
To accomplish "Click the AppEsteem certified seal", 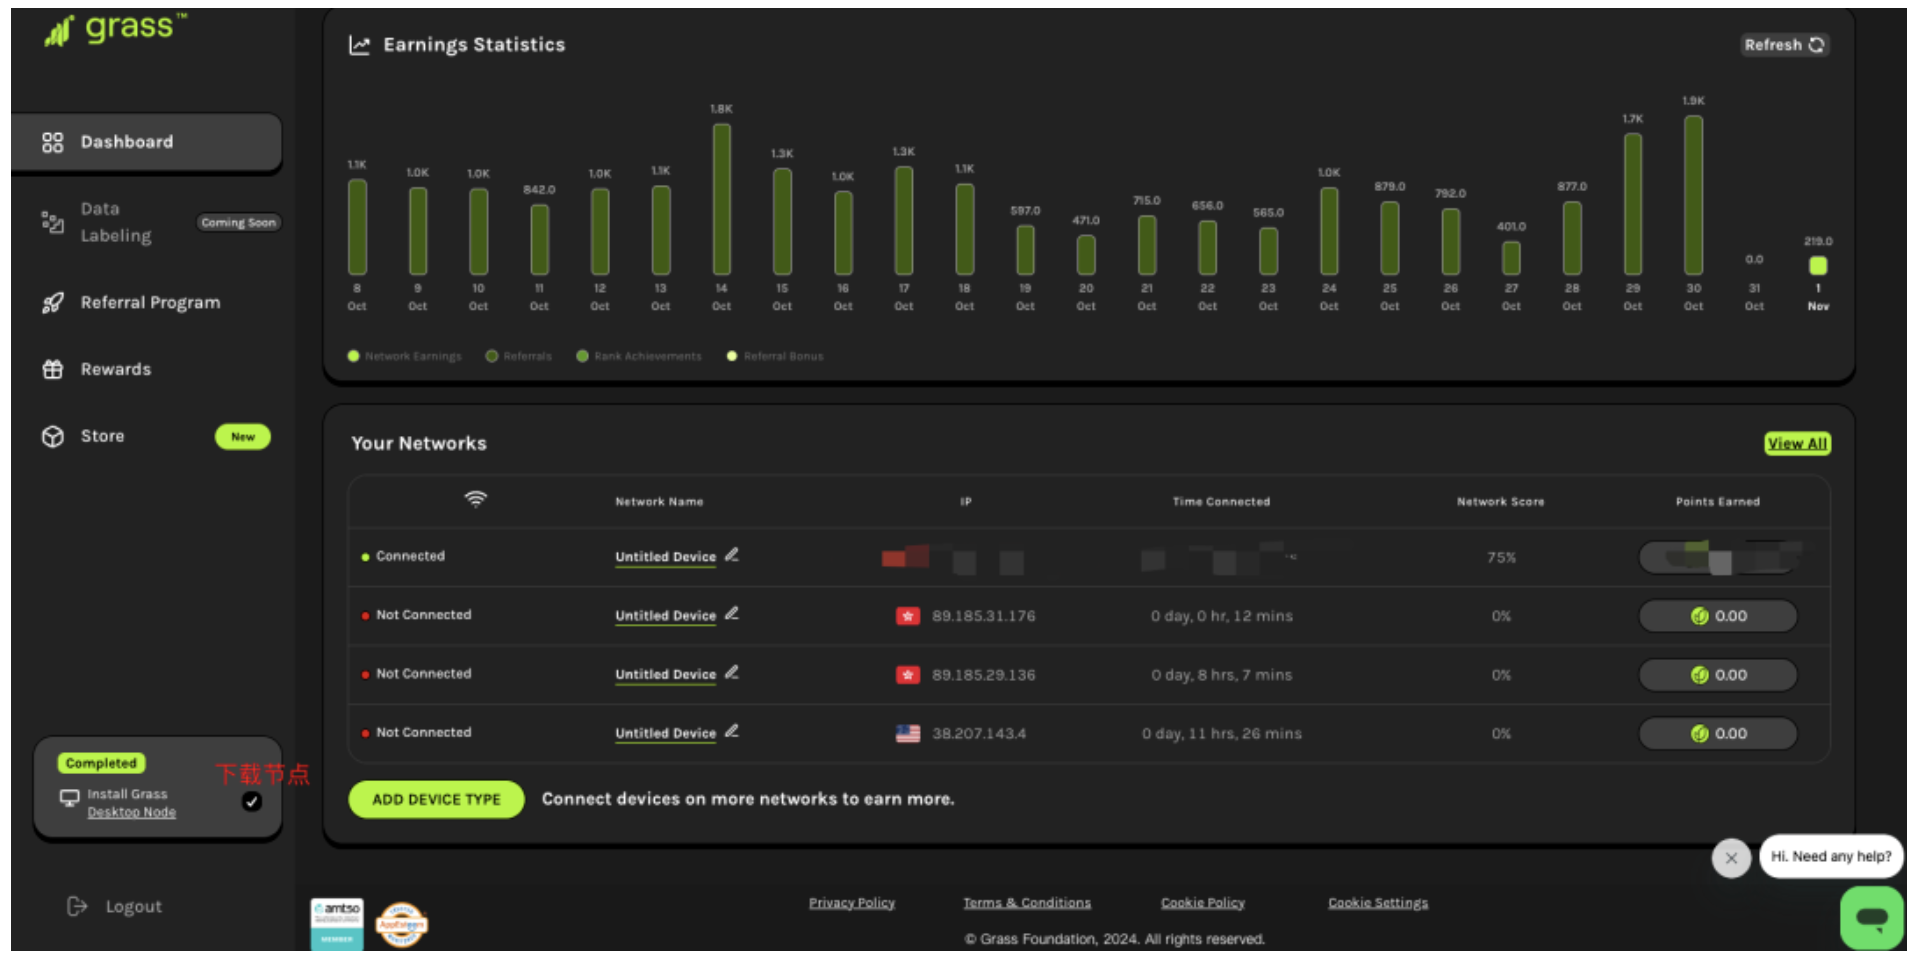I will [x=402, y=925].
